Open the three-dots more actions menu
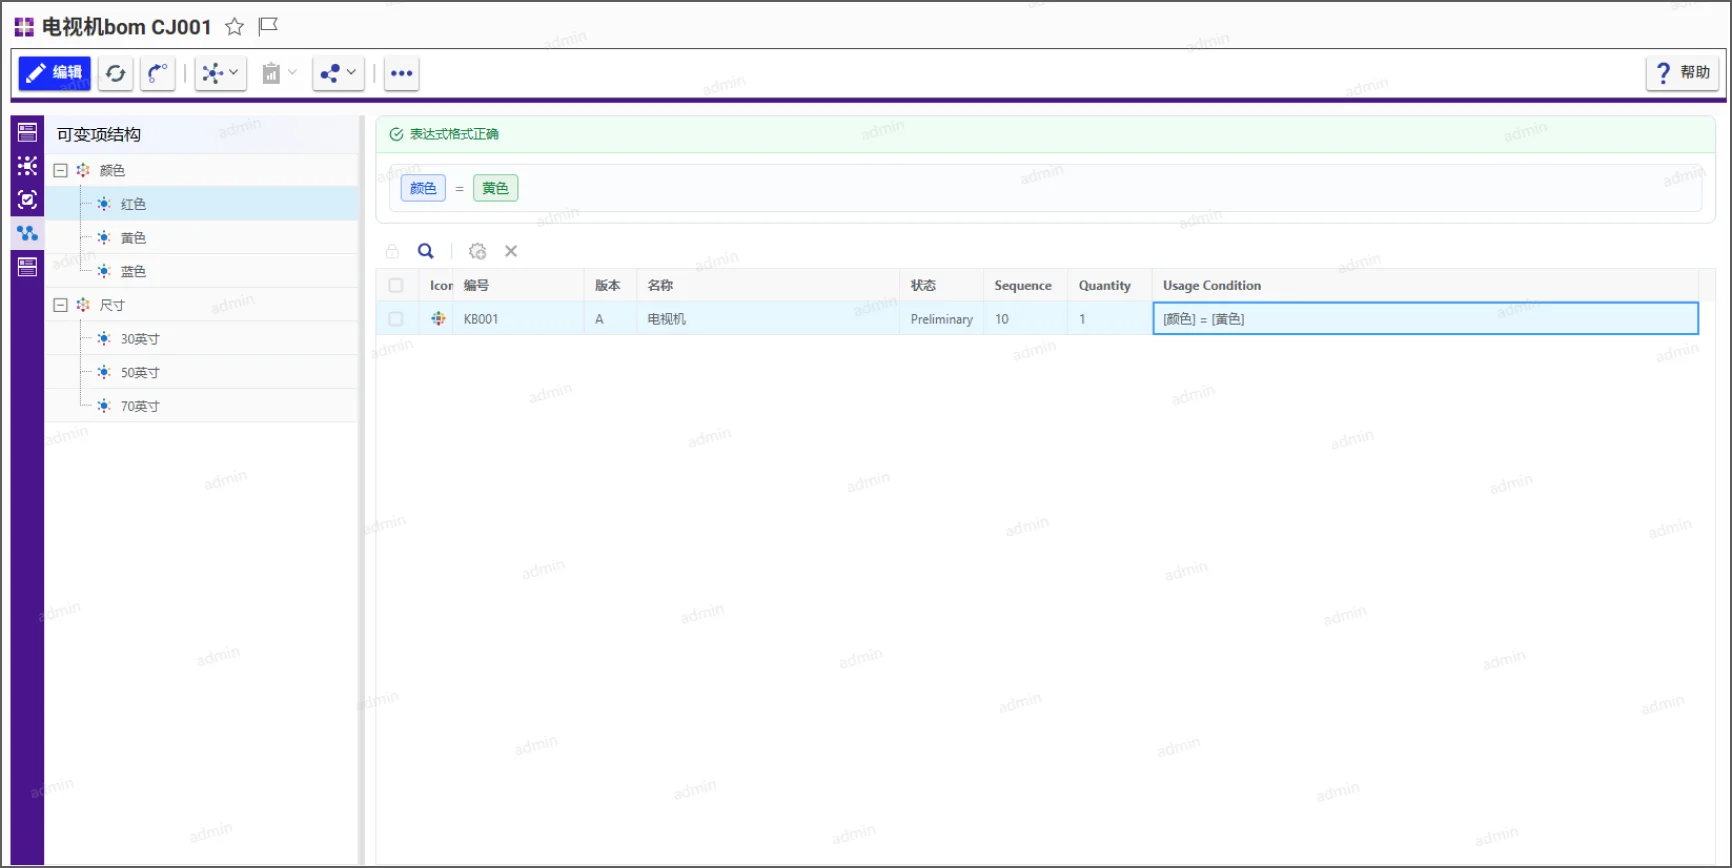Image resolution: width=1732 pixels, height=868 pixels. tap(402, 73)
